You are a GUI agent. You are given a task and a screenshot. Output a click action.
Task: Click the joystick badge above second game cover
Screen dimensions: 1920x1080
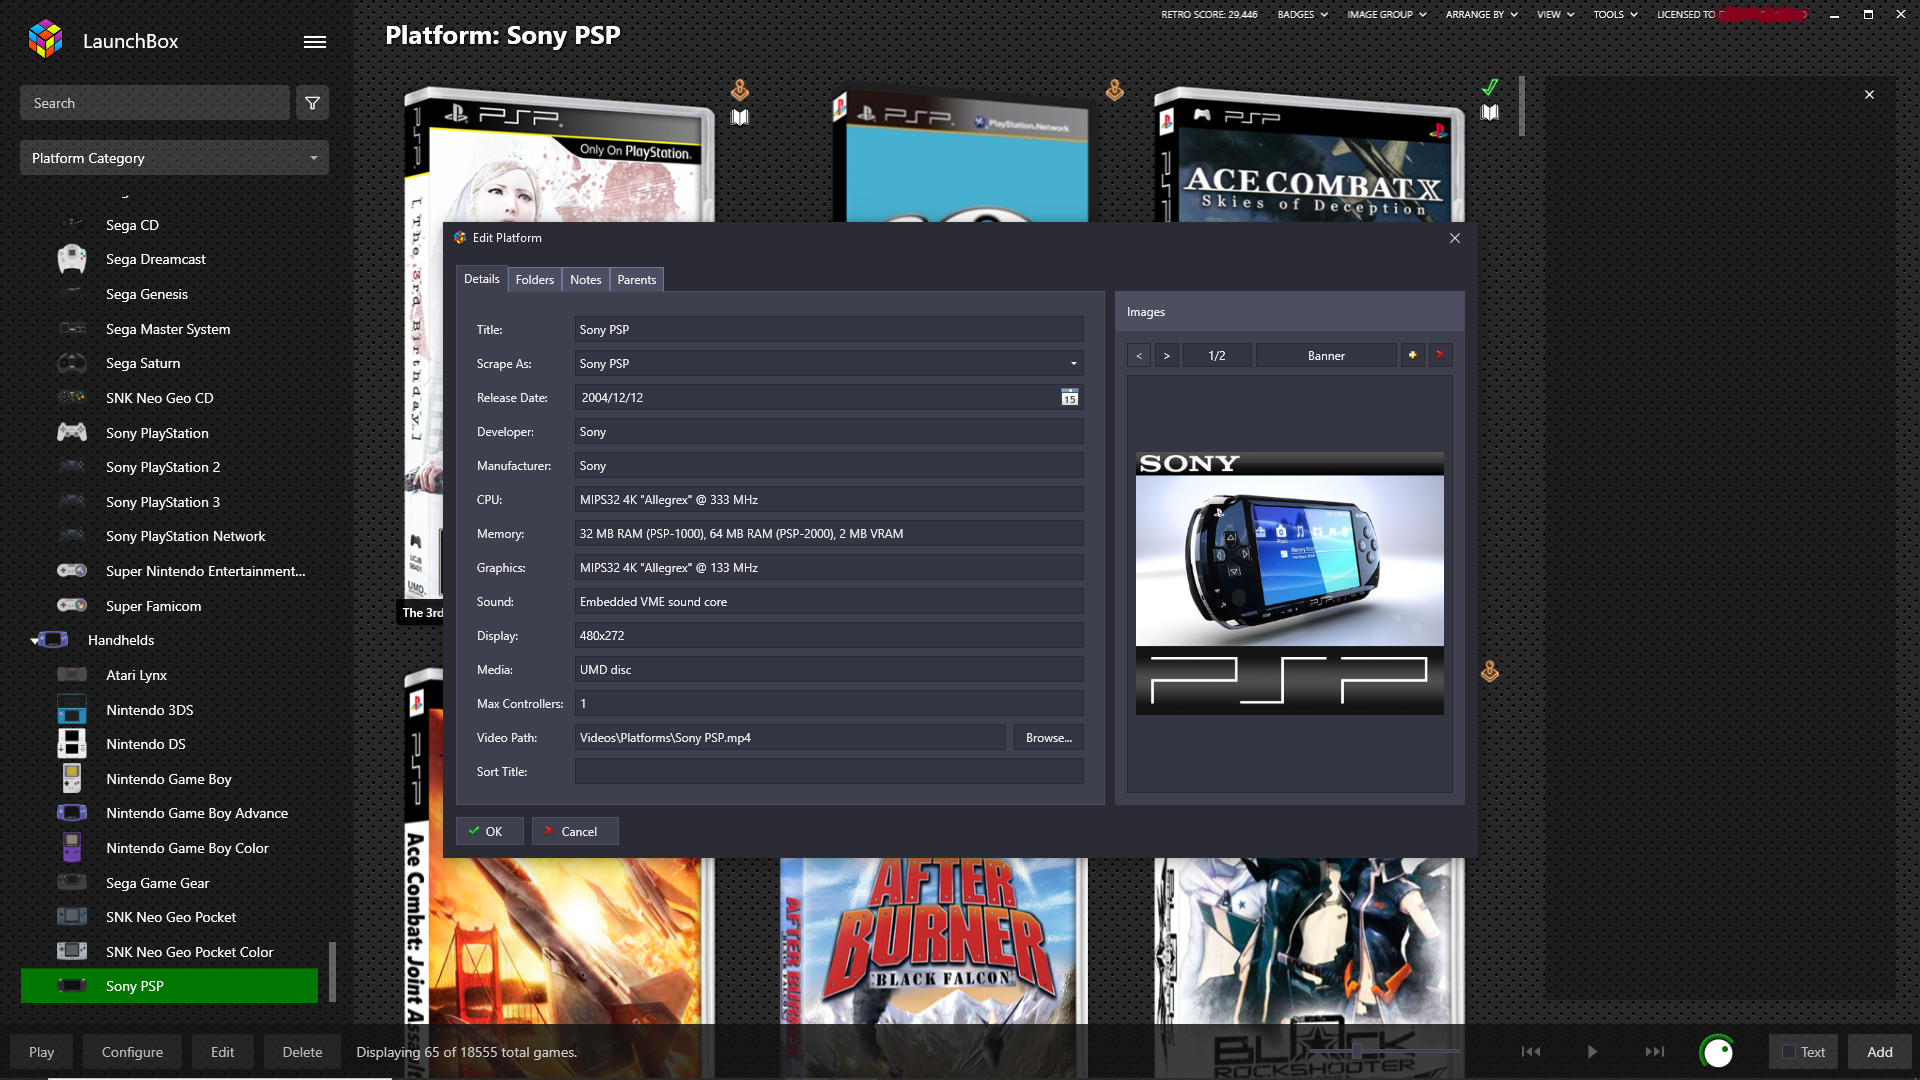[x=1114, y=90]
